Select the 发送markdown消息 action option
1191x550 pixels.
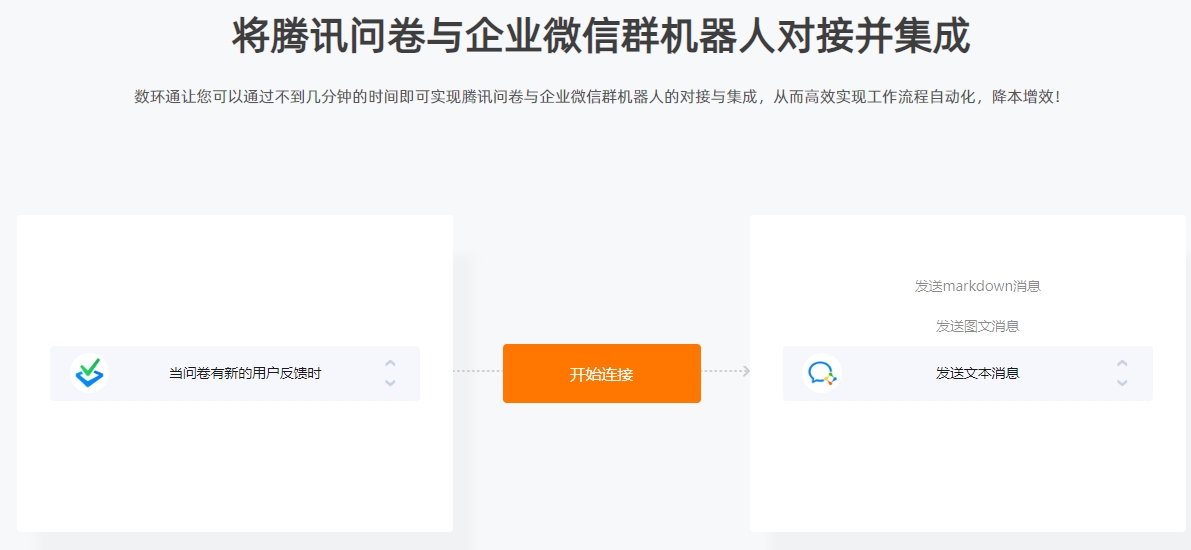[x=977, y=286]
